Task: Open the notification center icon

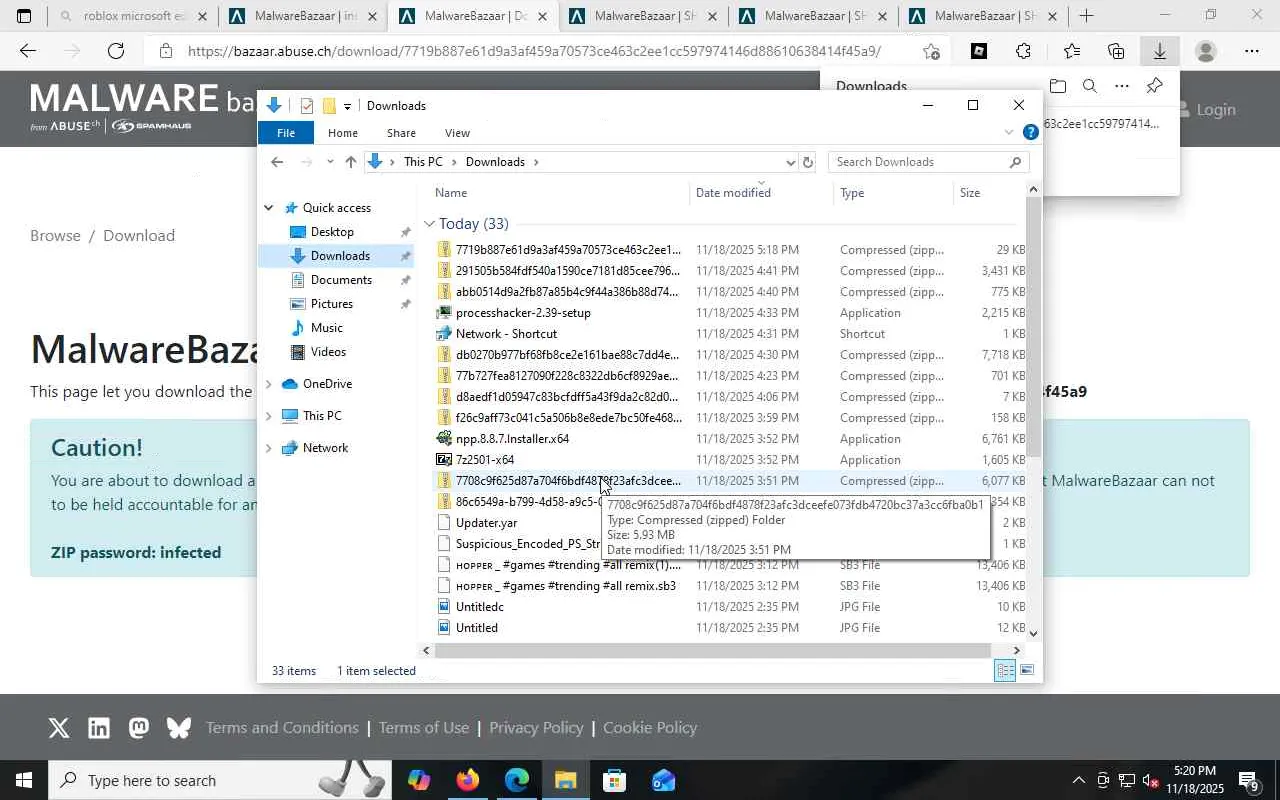Action: click(1248, 780)
